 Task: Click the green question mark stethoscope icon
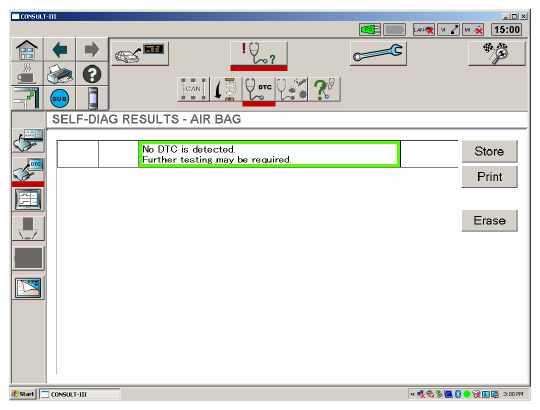pos(325,89)
